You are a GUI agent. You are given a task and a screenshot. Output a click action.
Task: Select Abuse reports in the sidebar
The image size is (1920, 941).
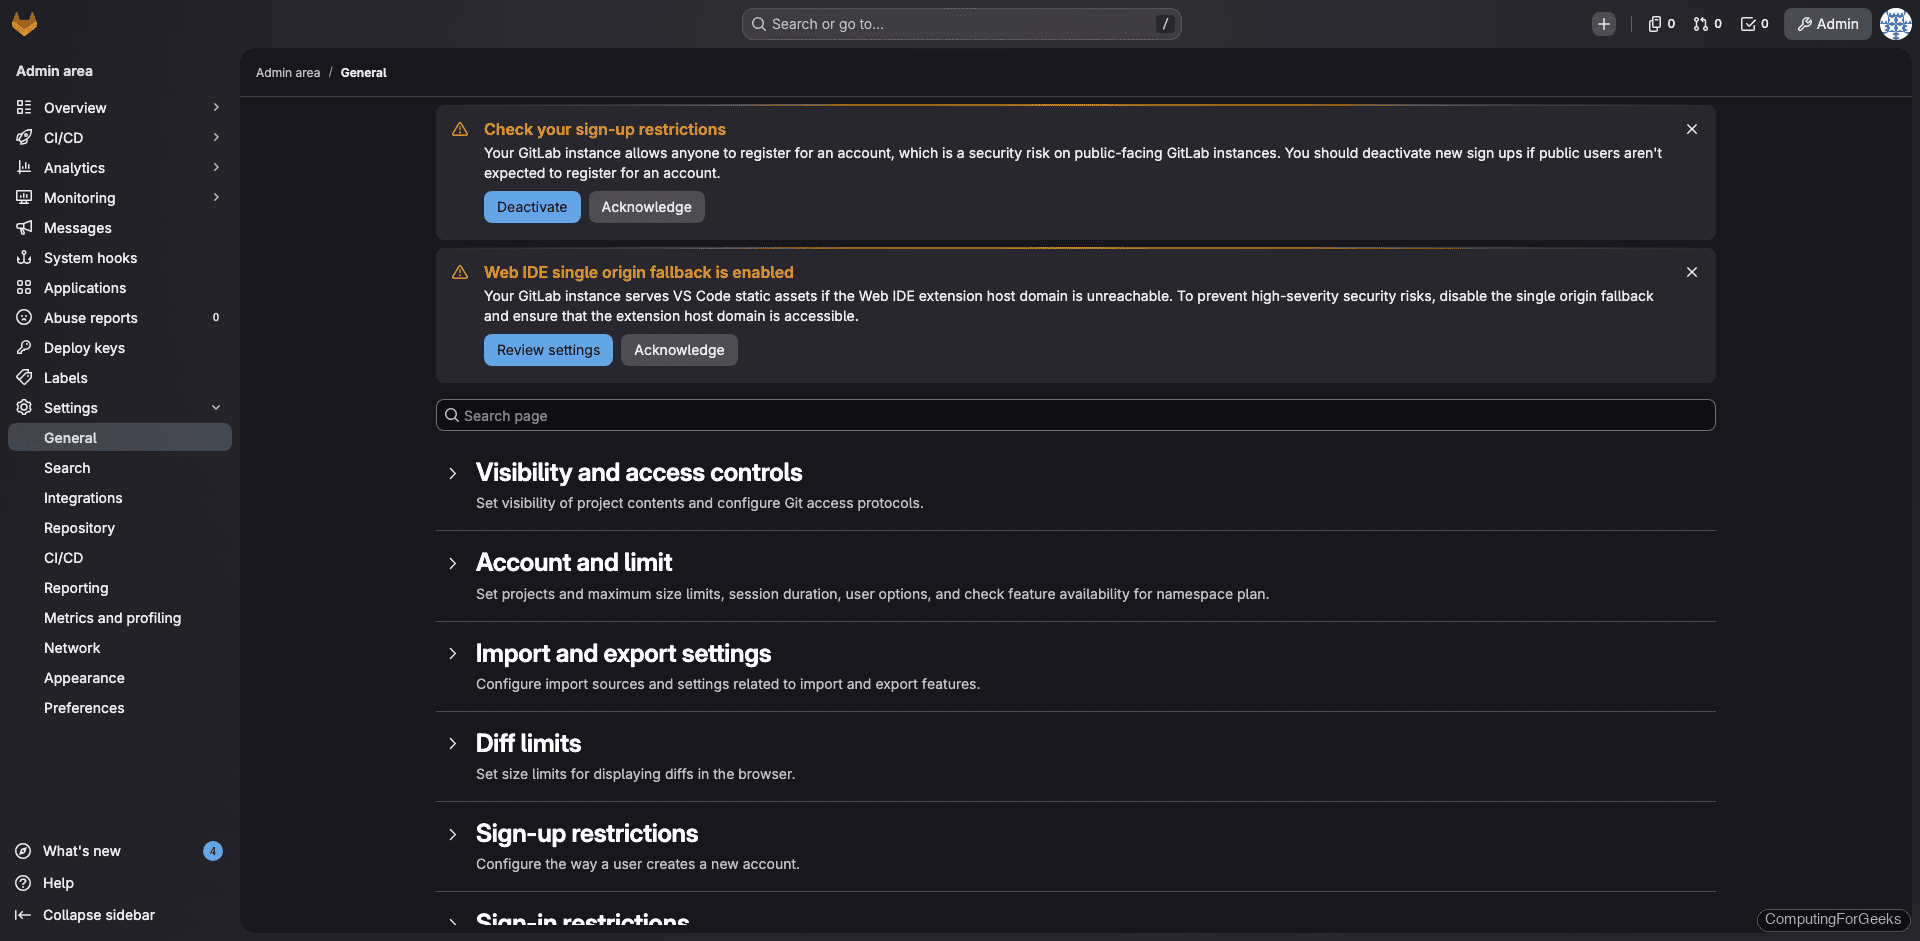pos(89,317)
